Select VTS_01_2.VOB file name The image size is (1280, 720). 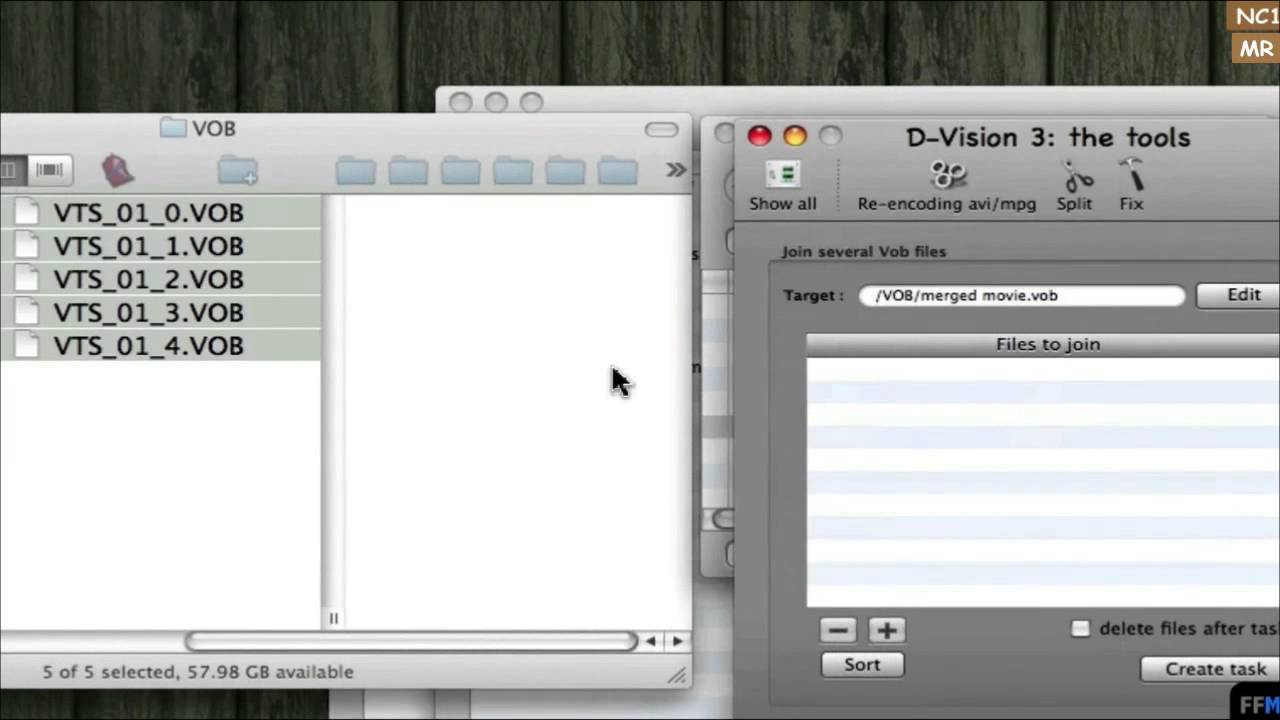(x=148, y=279)
